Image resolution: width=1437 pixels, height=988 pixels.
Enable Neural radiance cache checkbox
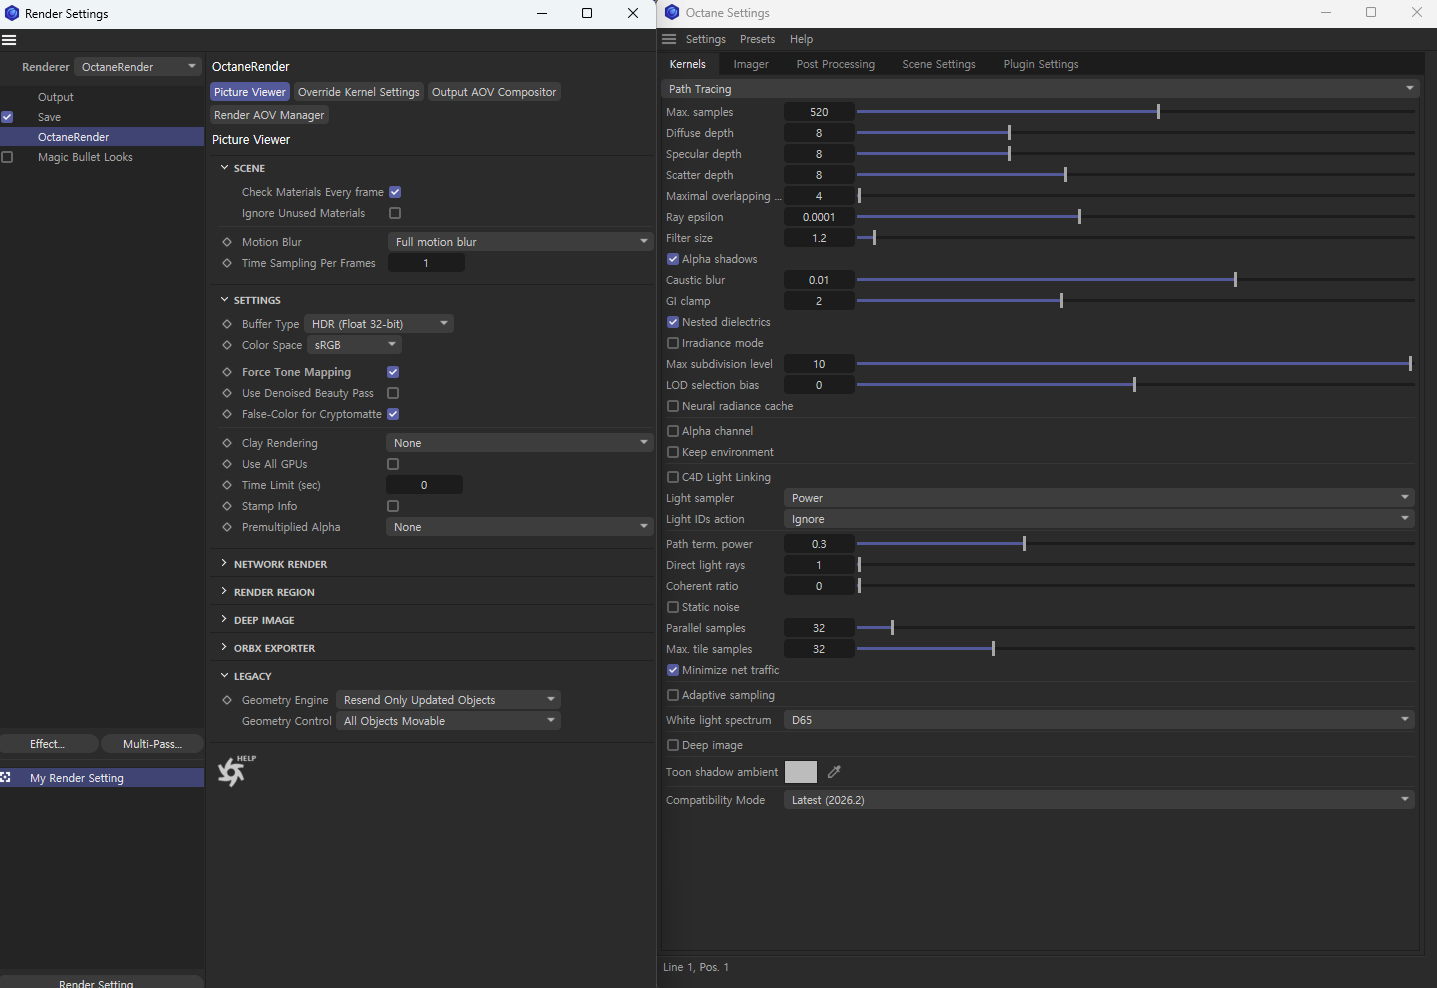pyautogui.click(x=673, y=406)
